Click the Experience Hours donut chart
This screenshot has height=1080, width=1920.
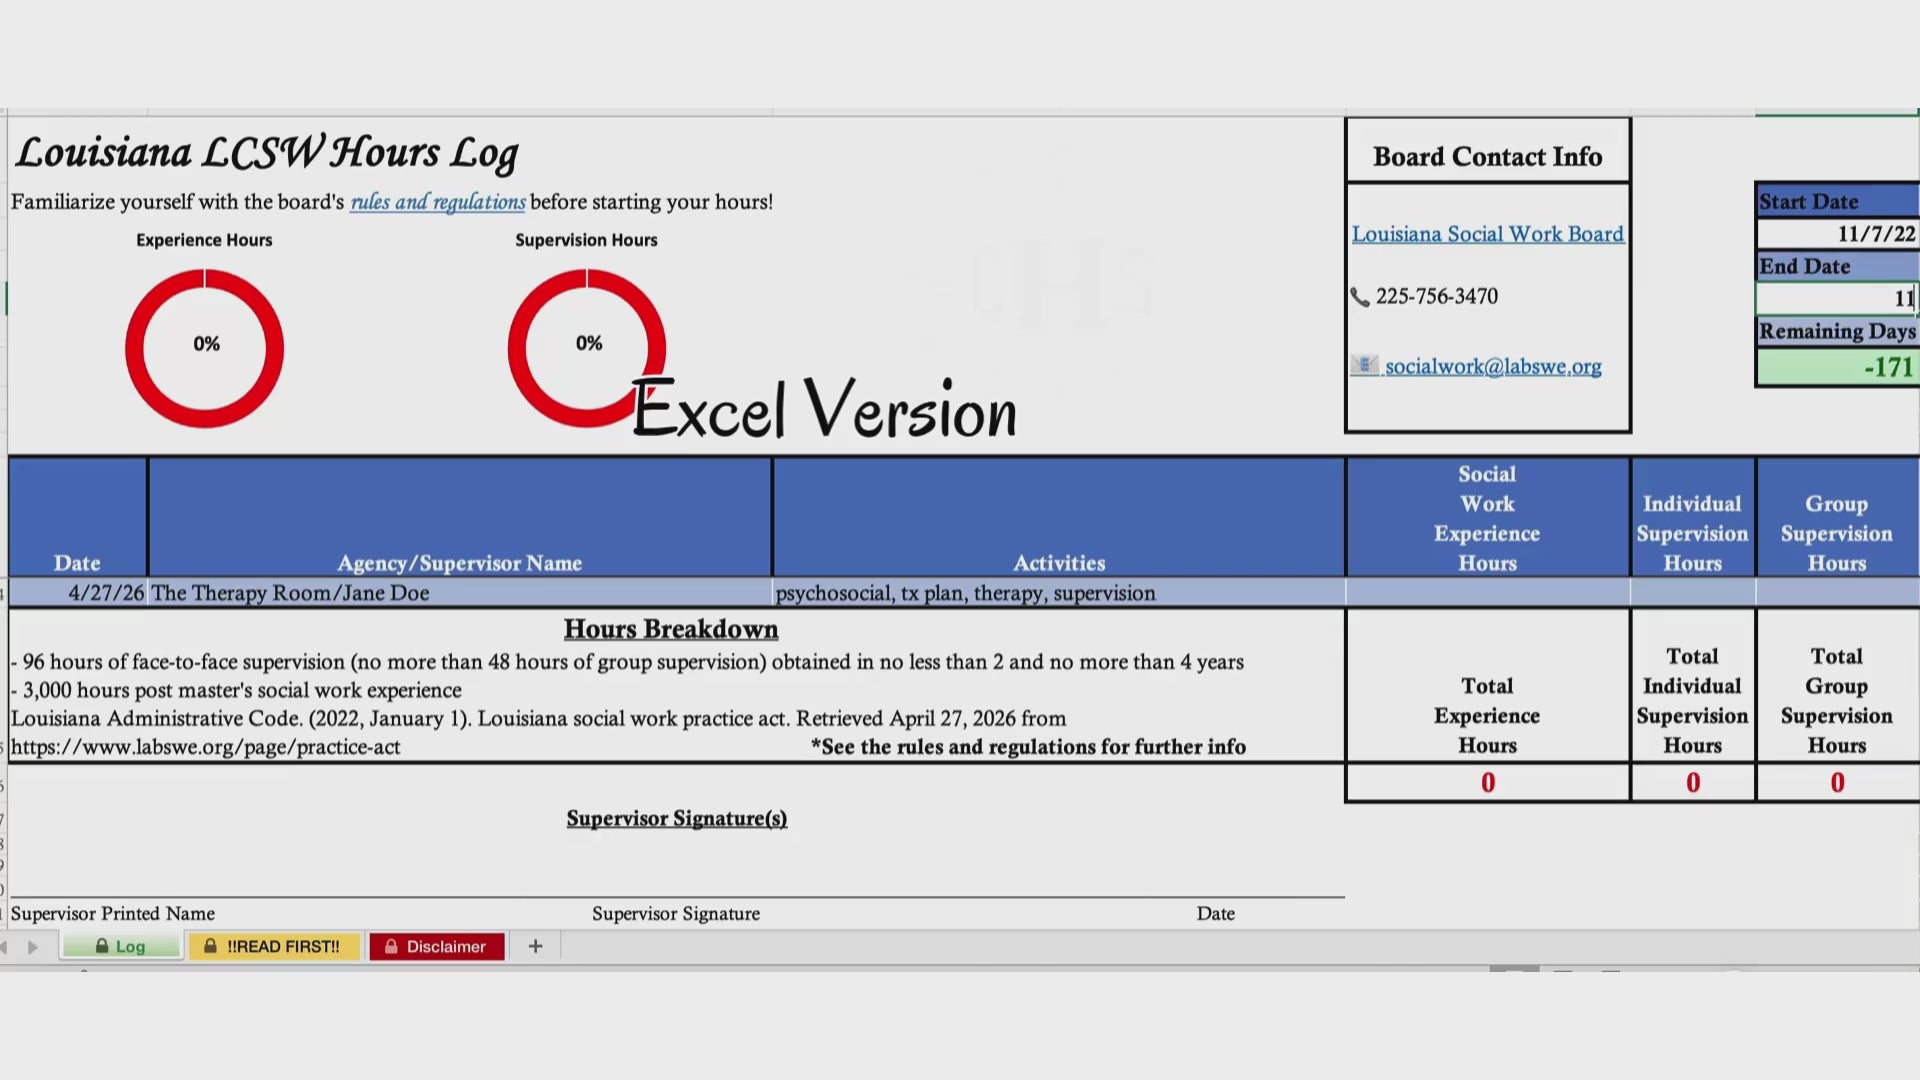(x=205, y=348)
